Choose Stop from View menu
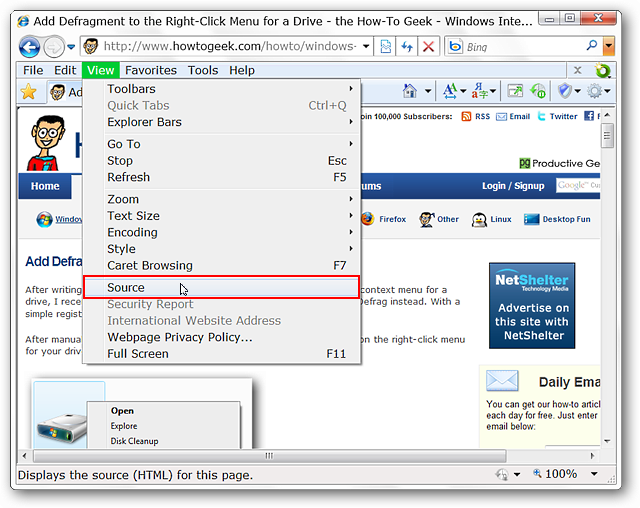640x508 pixels. [x=222, y=161]
